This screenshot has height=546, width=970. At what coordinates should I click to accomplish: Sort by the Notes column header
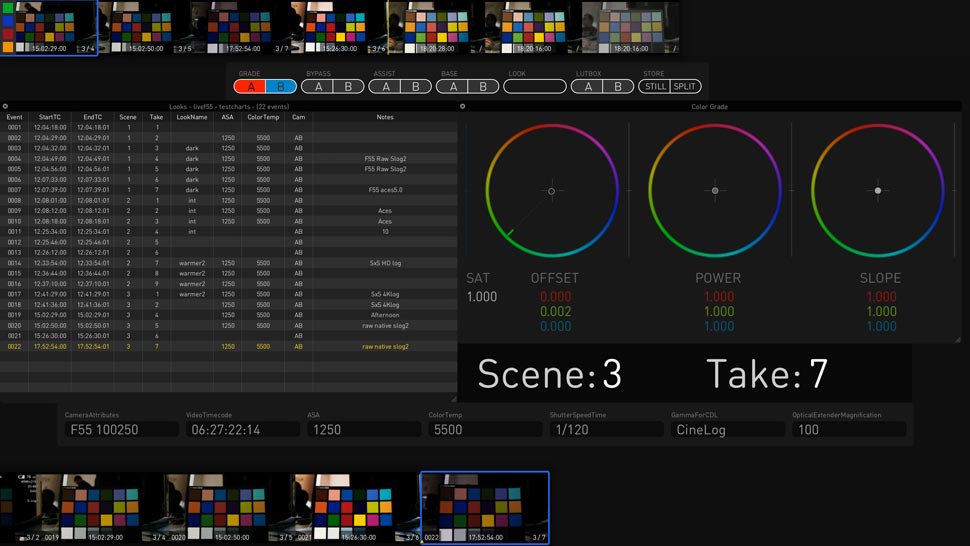(385, 117)
